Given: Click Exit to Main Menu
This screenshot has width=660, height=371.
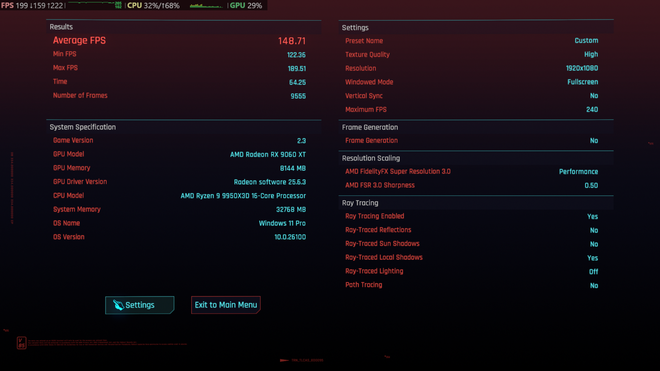Looking at the screenshot, I should click(226, 305).
